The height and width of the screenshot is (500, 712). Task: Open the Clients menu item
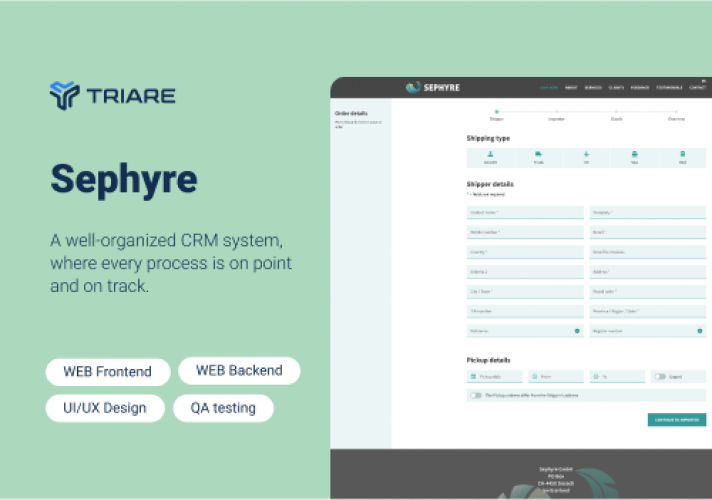pyautogui.click(x=616, y=88)
